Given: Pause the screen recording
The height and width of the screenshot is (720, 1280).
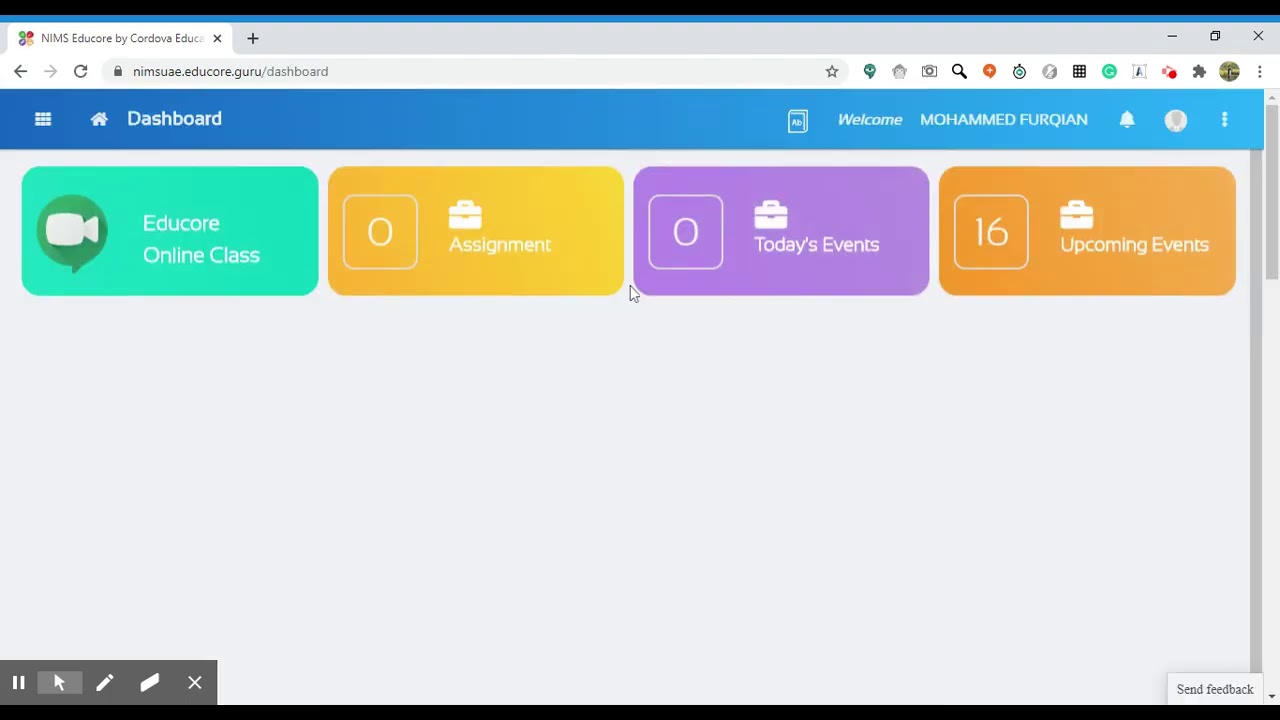Looking at the screenshot, I should click(18, 683).
